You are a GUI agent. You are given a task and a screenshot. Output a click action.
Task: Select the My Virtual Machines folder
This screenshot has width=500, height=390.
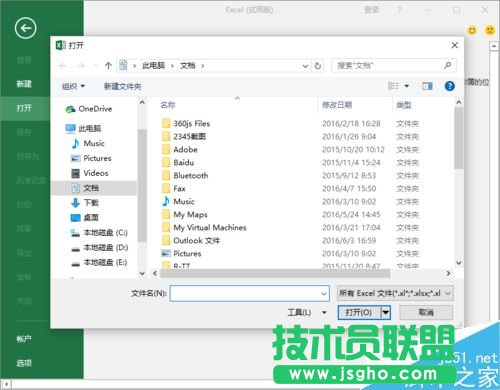204,228
